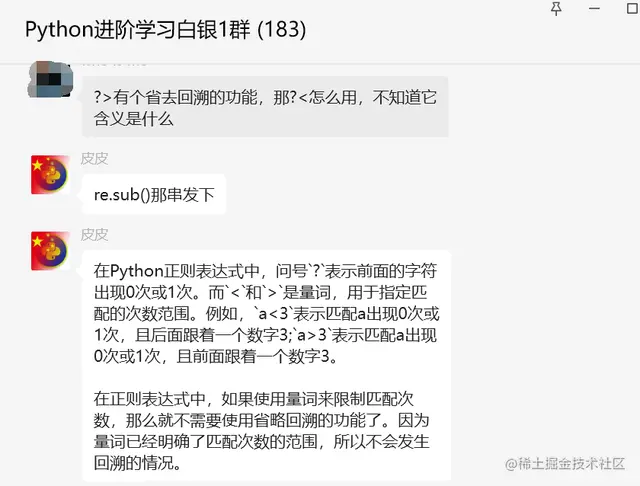Select the 皮皮 name above the long reply
The width and height of the screenshot is (640, 486).
click(x=94, y=235)
